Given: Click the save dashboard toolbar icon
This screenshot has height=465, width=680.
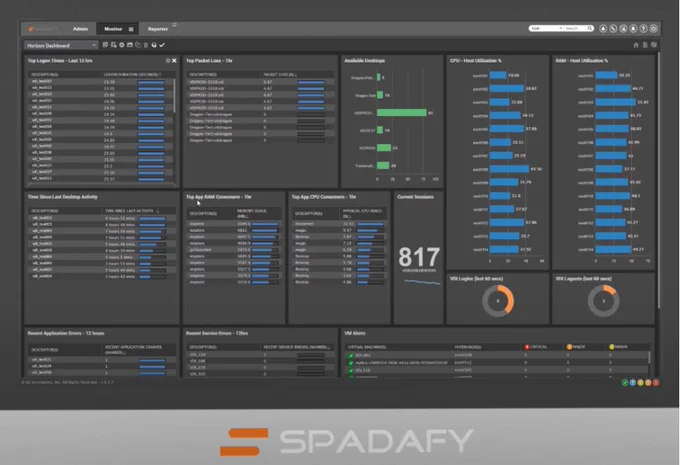Looking at the screenshot, I should (130, 45).
